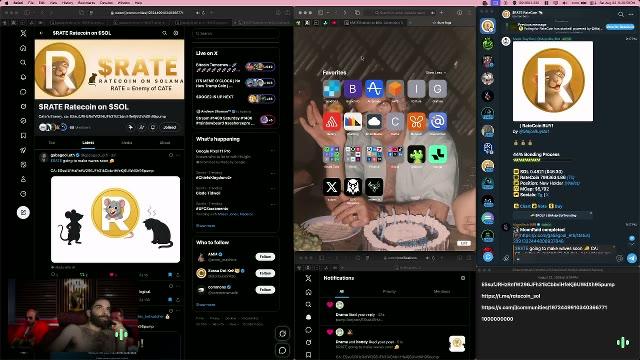This screenshot has width=640, height=360.
Task: Open the white owl favorite icon
Action: point(353,187)
